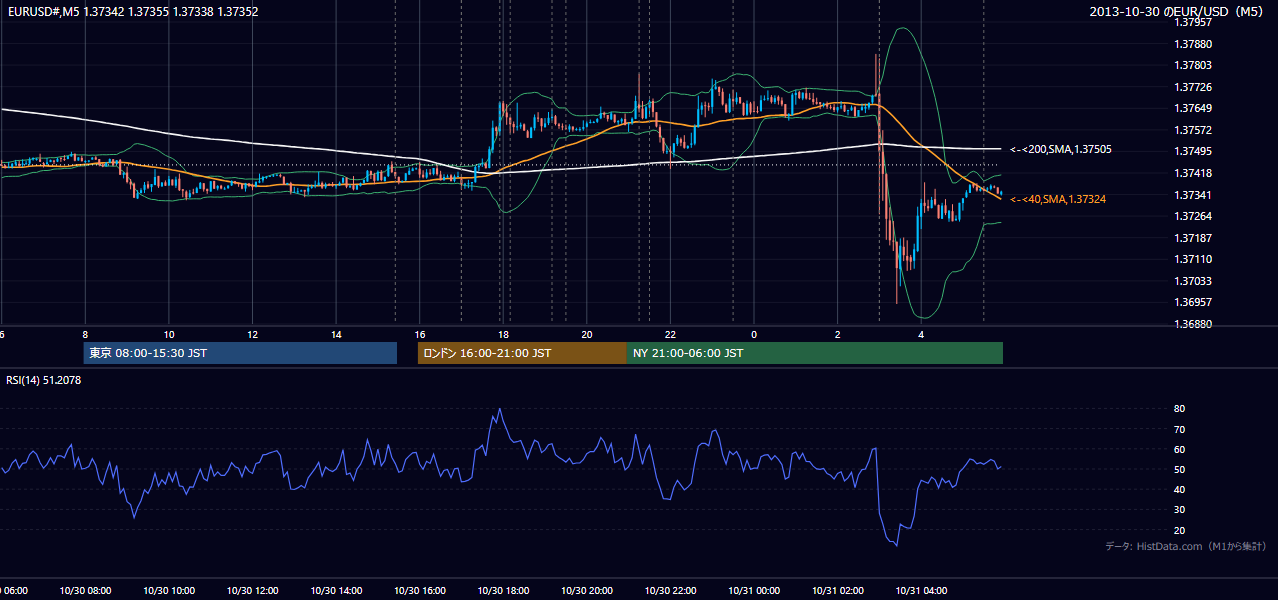Click hour tick 18 under the price chart
This screenshot has width=1278, height=600.
(x=503, y=334)
